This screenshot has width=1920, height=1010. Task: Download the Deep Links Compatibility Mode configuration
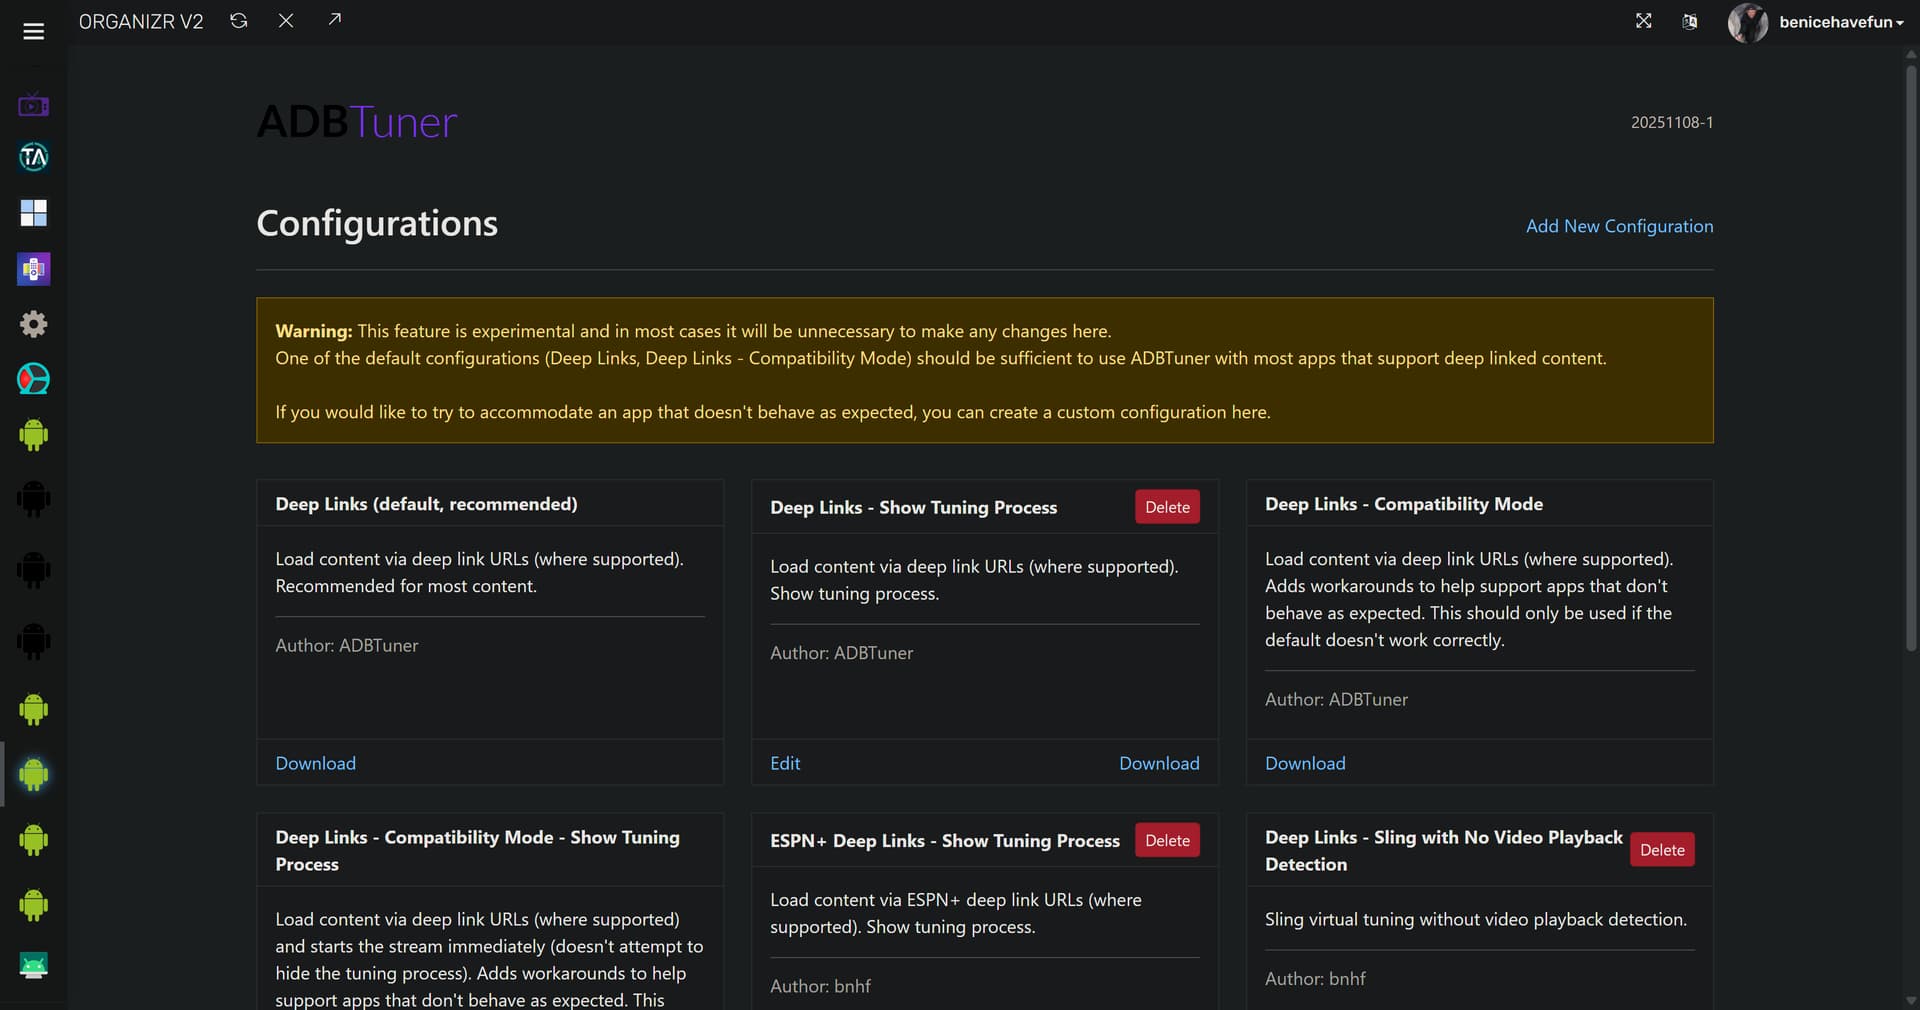pyautogui.click(x=1305, y=763)
